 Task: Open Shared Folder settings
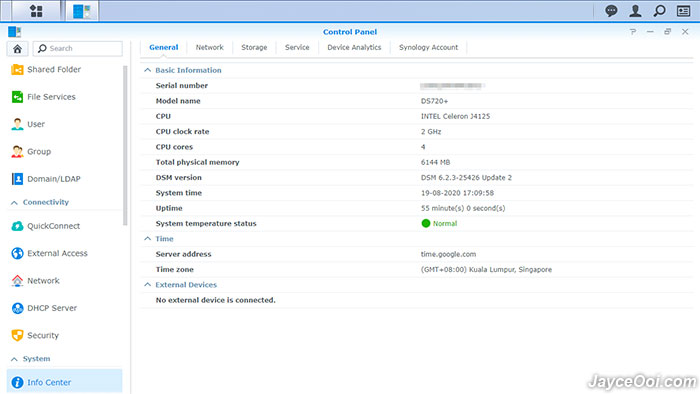[54, 70]
